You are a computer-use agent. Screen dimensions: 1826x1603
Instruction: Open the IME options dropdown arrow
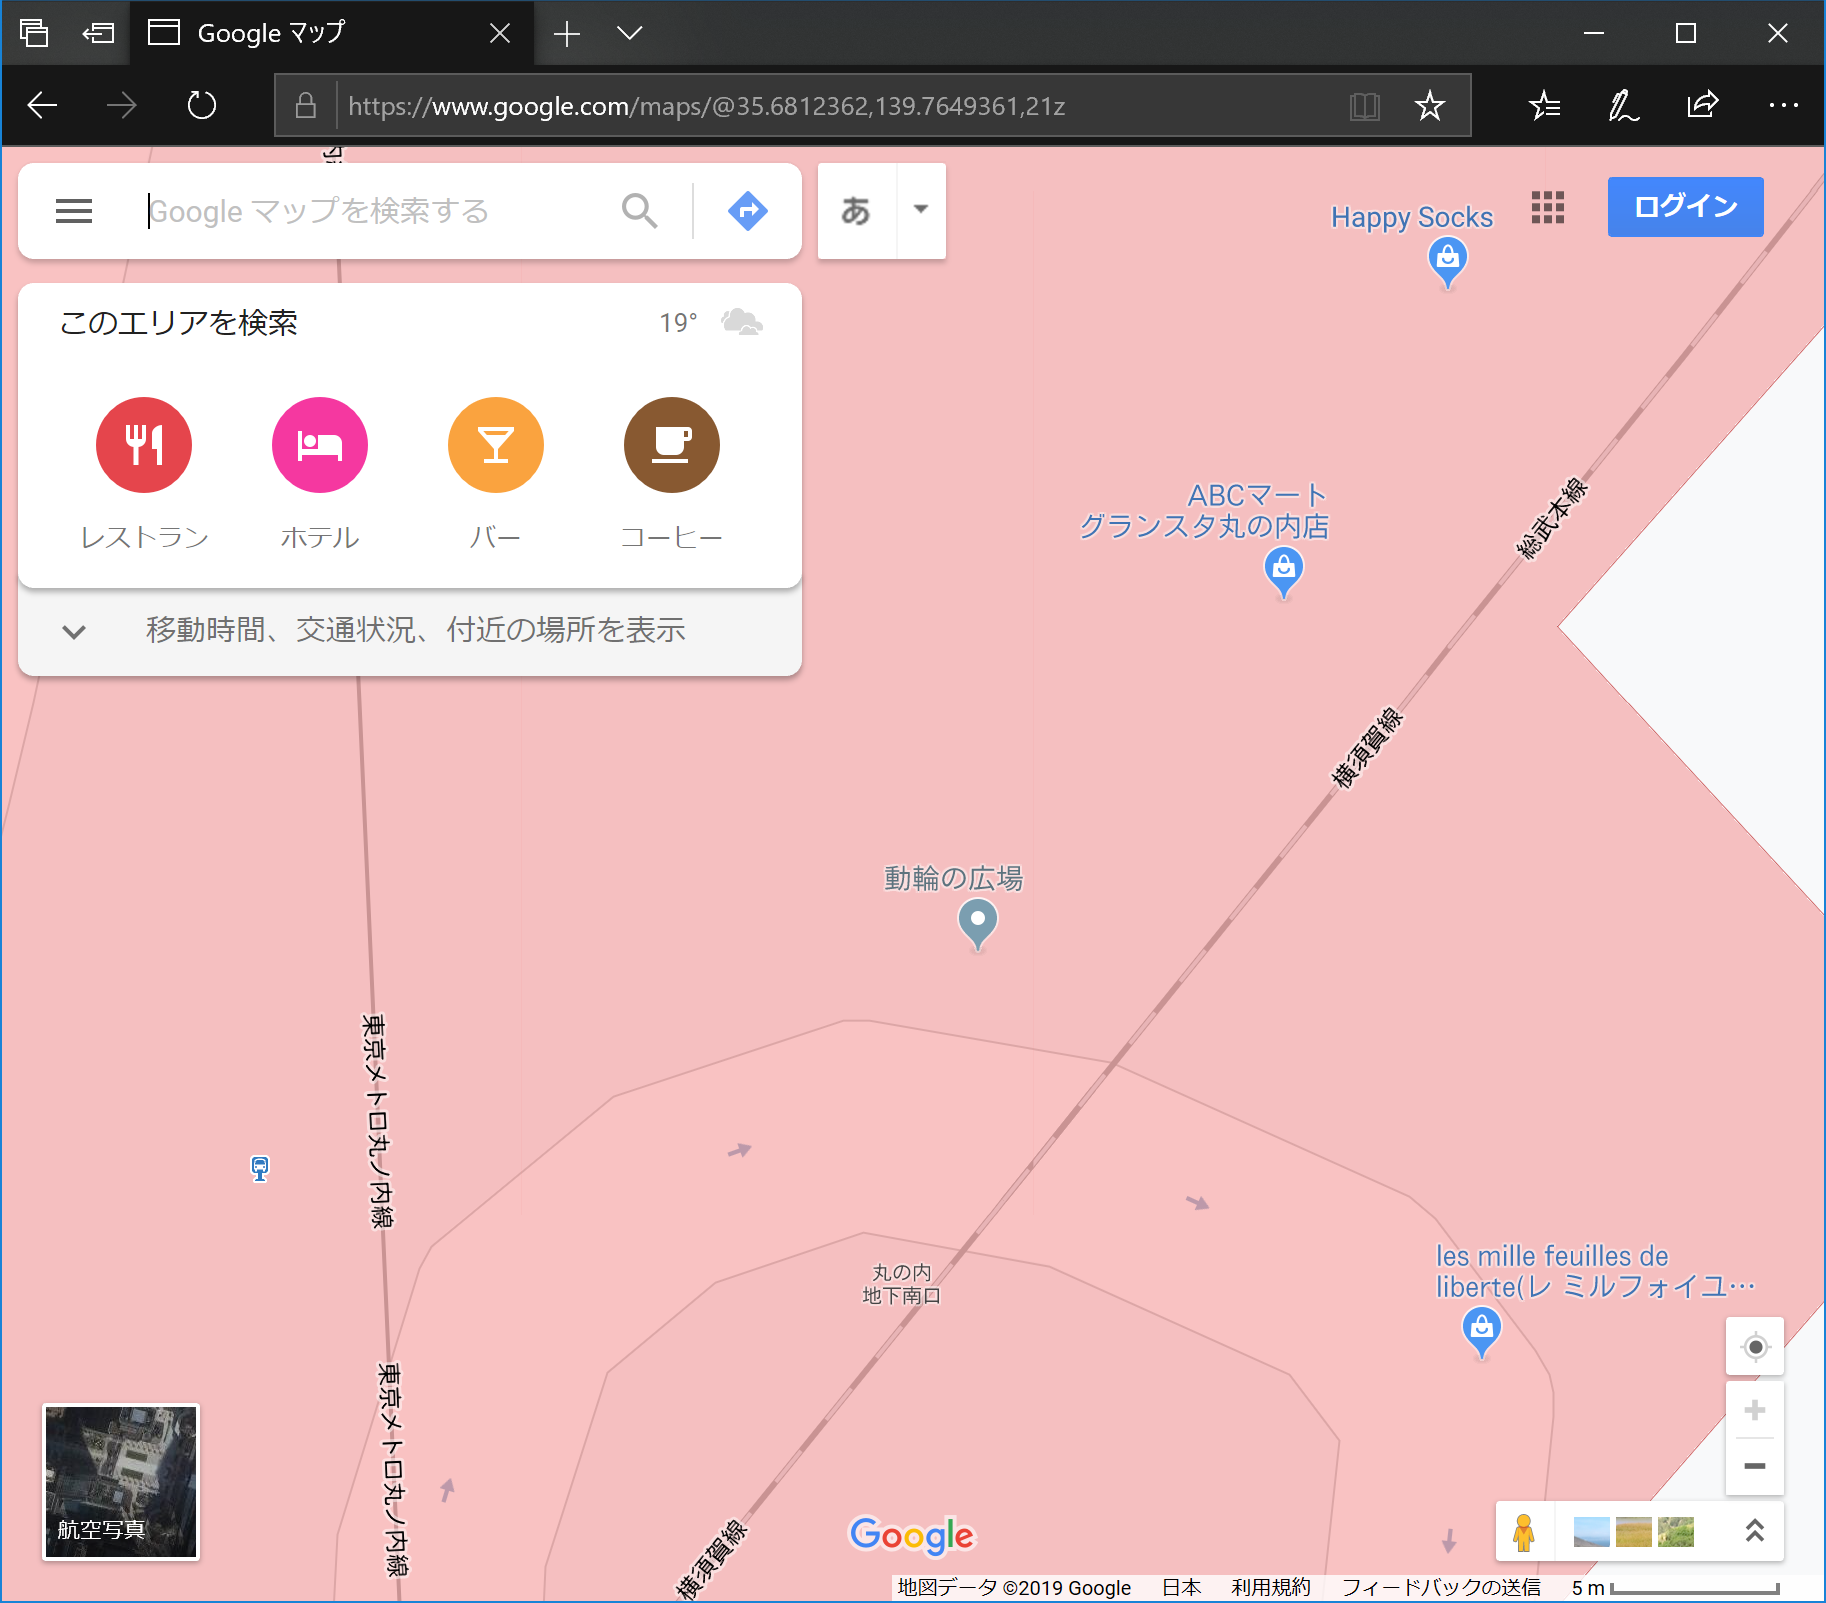pos(919,211)
